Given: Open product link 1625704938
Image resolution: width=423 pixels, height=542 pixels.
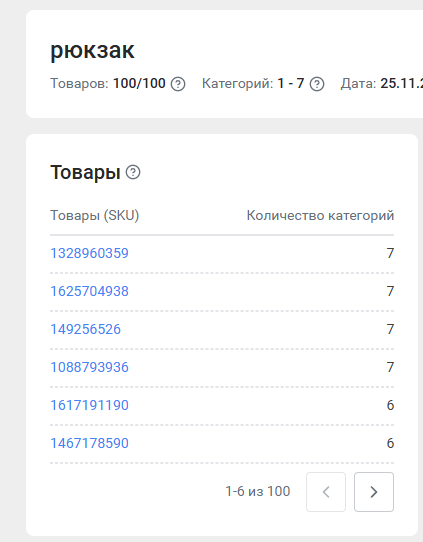Looking at the screenshot, I should click(90, 291).
